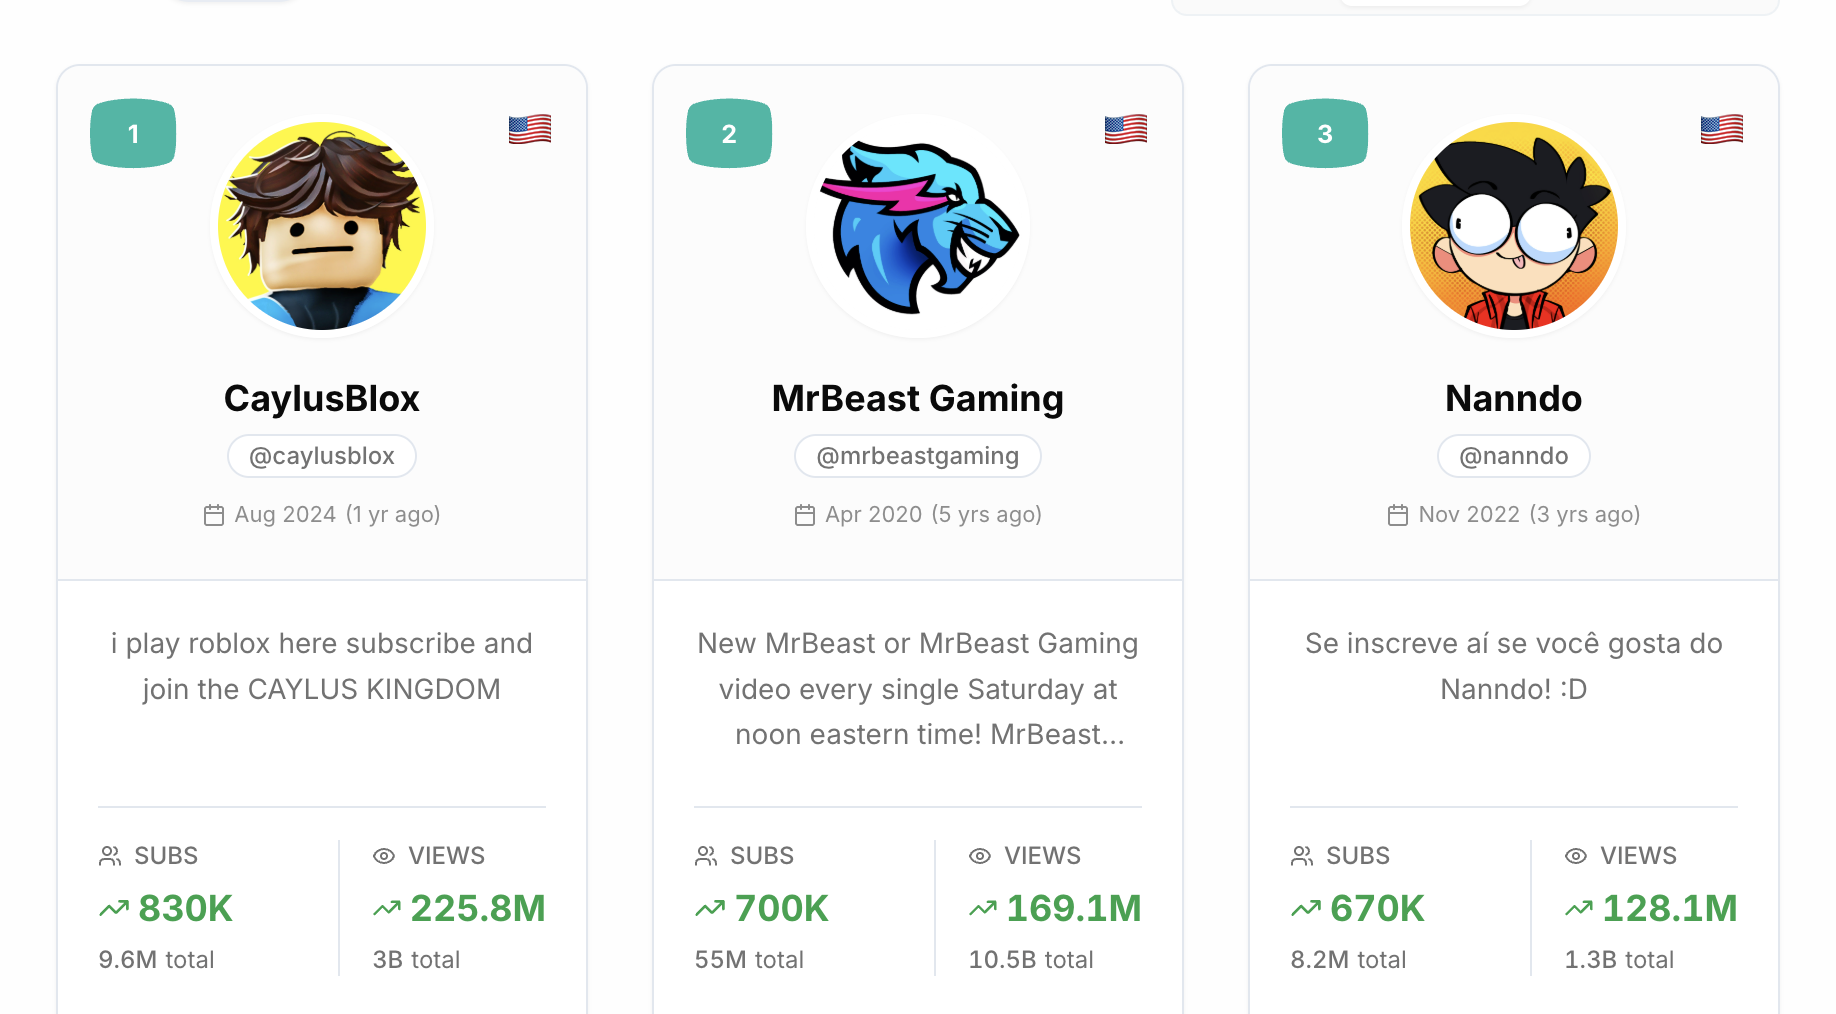Click the US flag on the CaylusBlox card
Viewport: 1836px width, 1014px height.
tap(529, 129)
